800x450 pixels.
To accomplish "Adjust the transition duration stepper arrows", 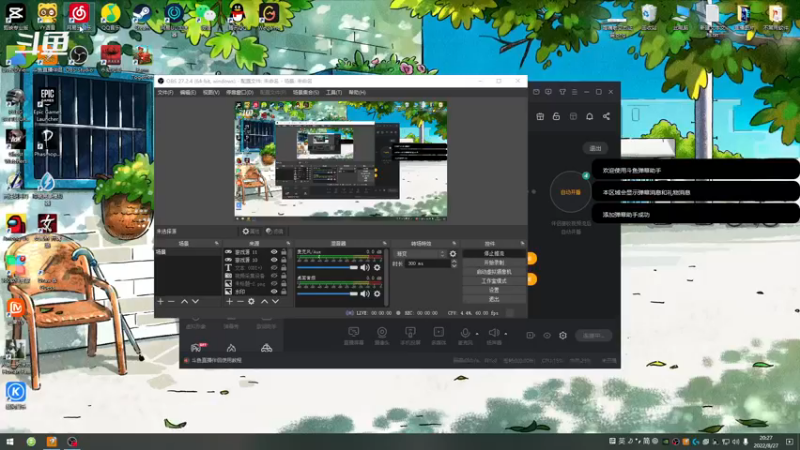I will (454, 263).
